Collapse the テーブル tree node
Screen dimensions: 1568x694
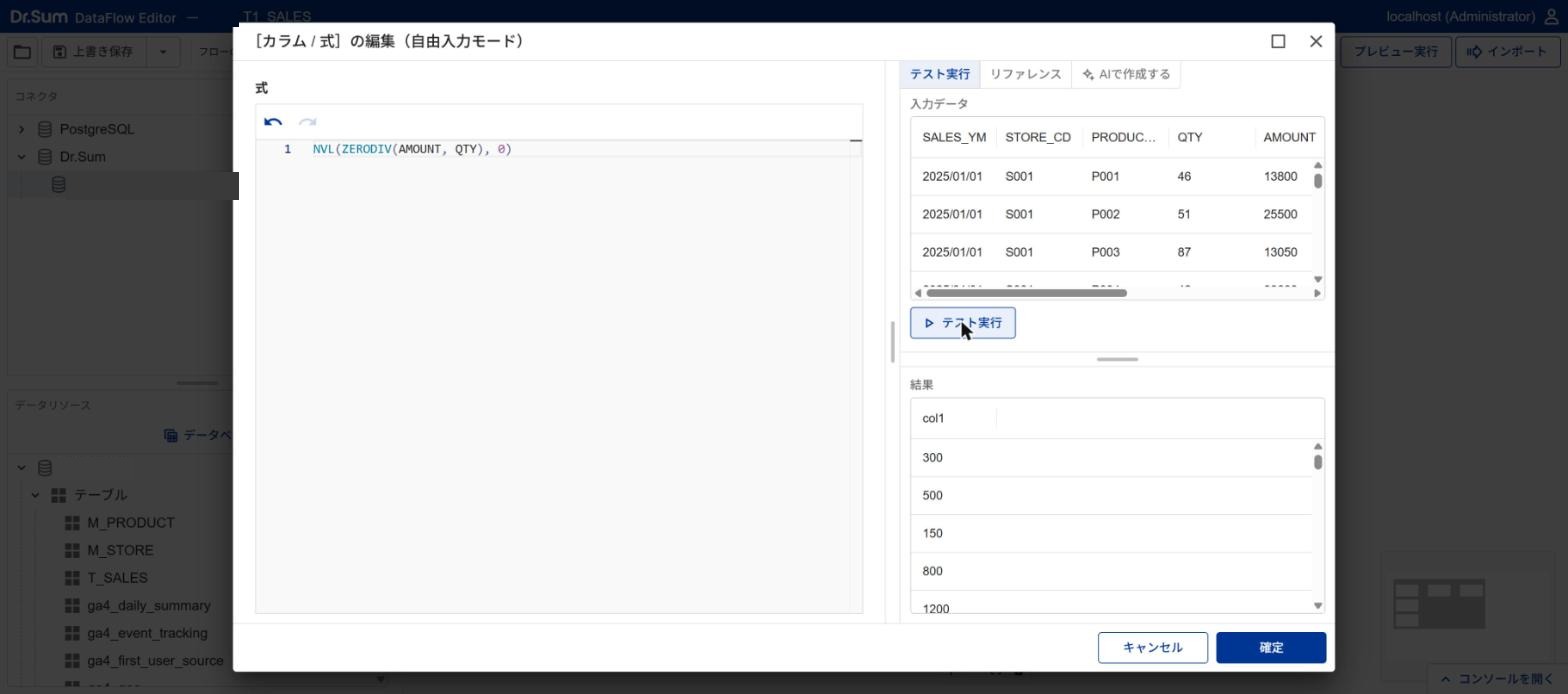click(35, 495)
